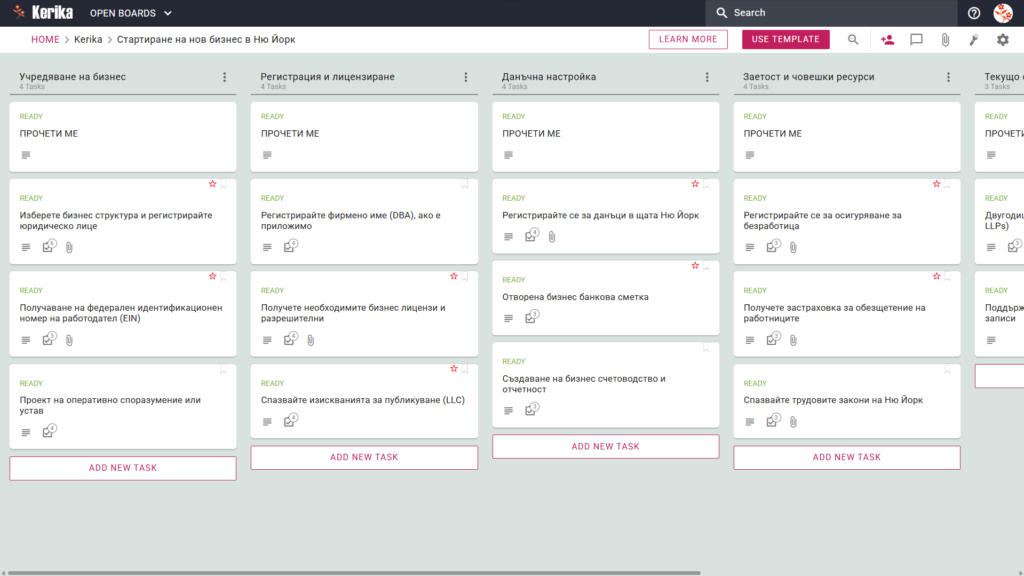Toggle star on EIN card
This screenshot has width=1024, height=576.
coord(212,276)
